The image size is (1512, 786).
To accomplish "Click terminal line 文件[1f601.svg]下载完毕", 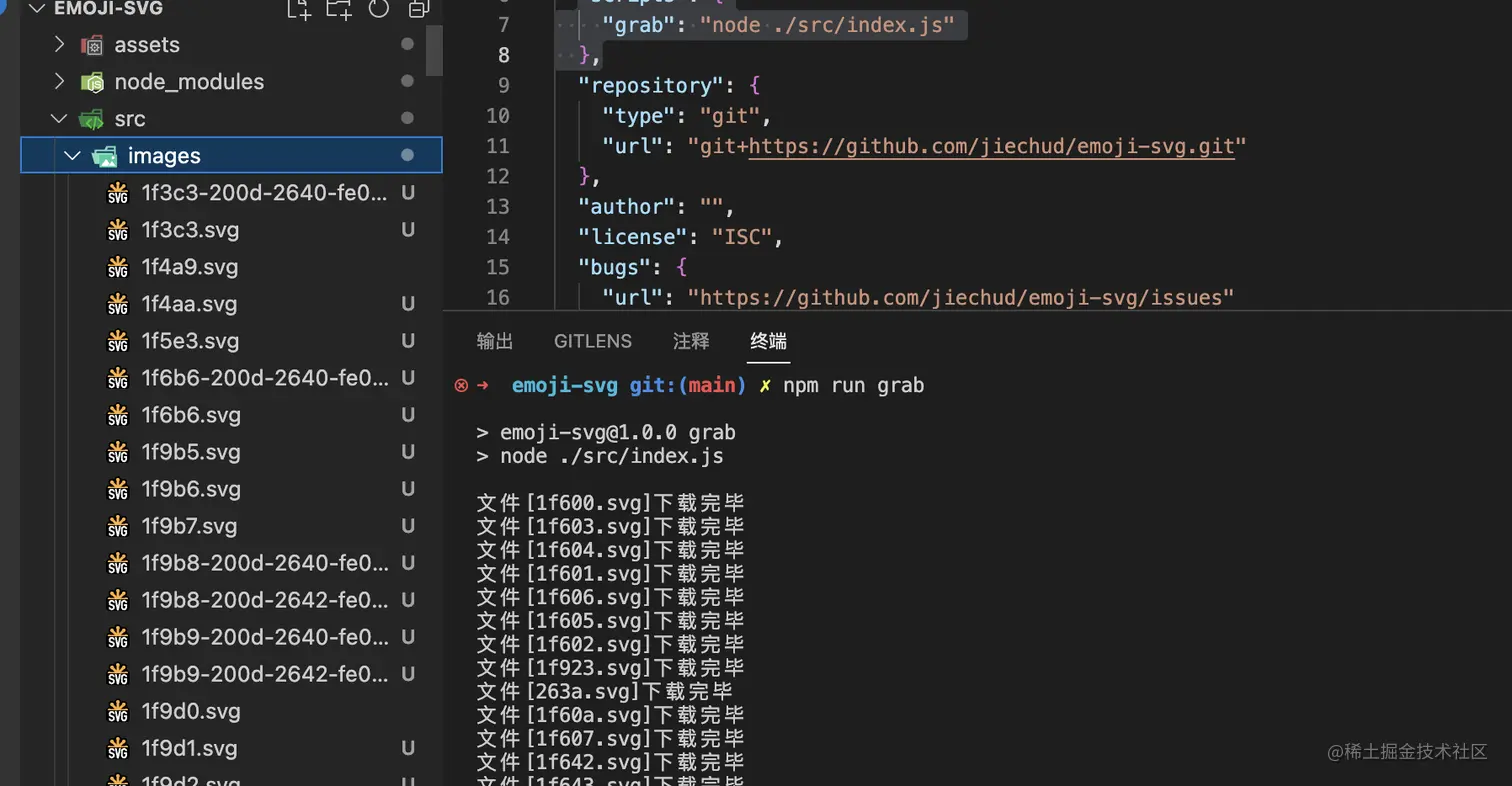I will 611,574.
